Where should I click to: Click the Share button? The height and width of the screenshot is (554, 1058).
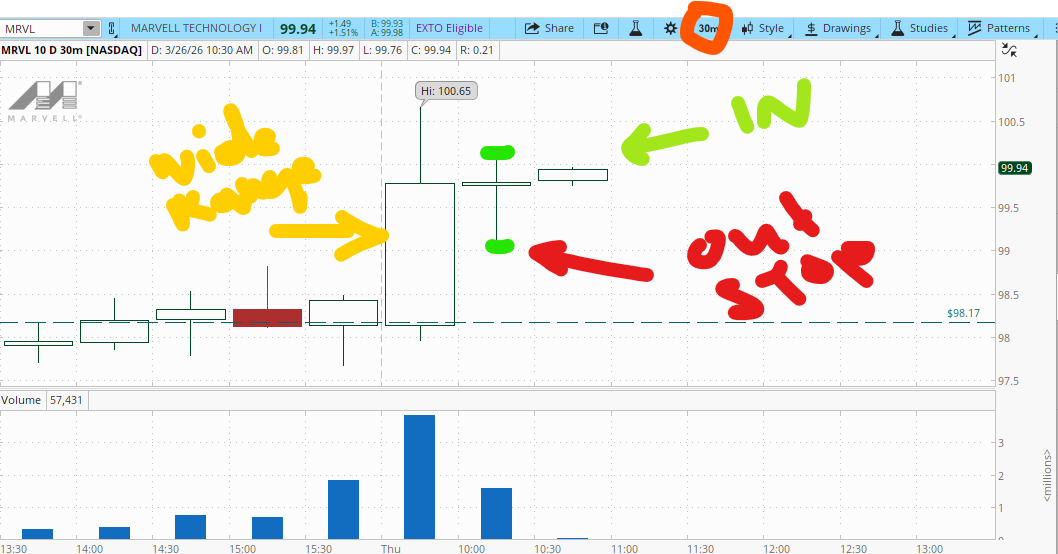tap(549, 28)
